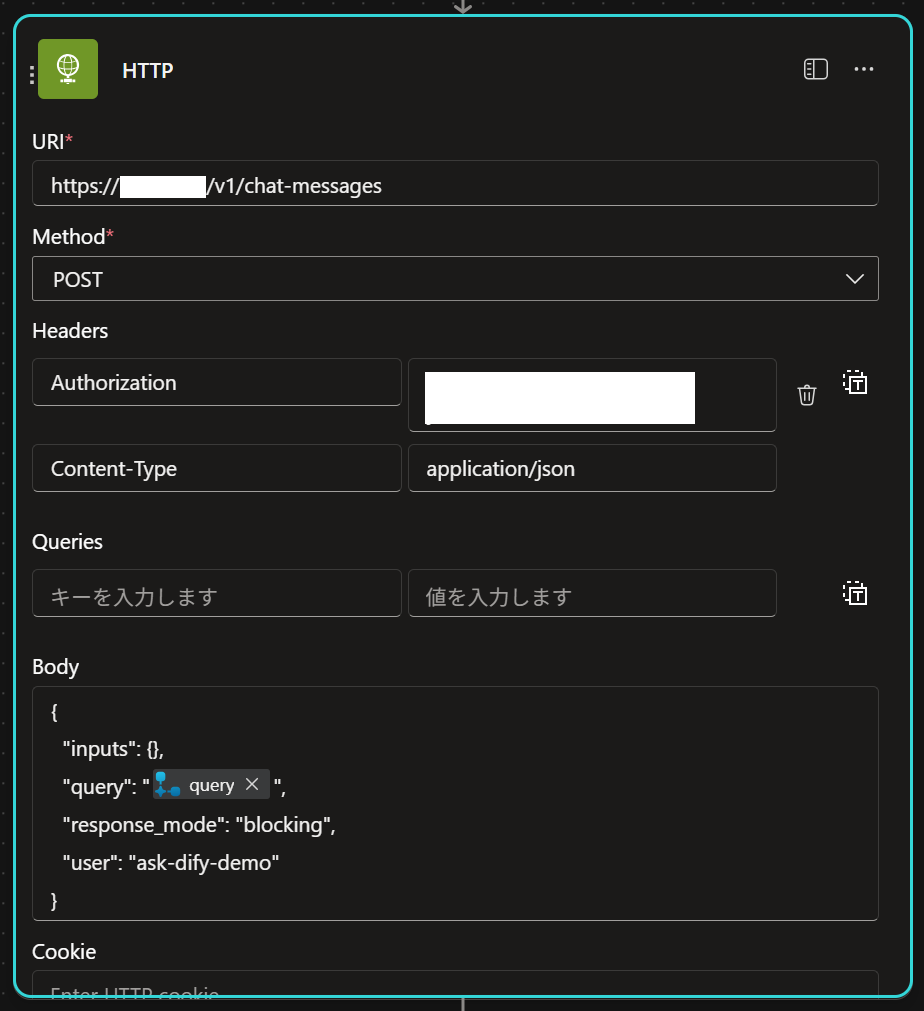Select the Authorization header key field
The image size is (924, 1011).
pos(216,382)
